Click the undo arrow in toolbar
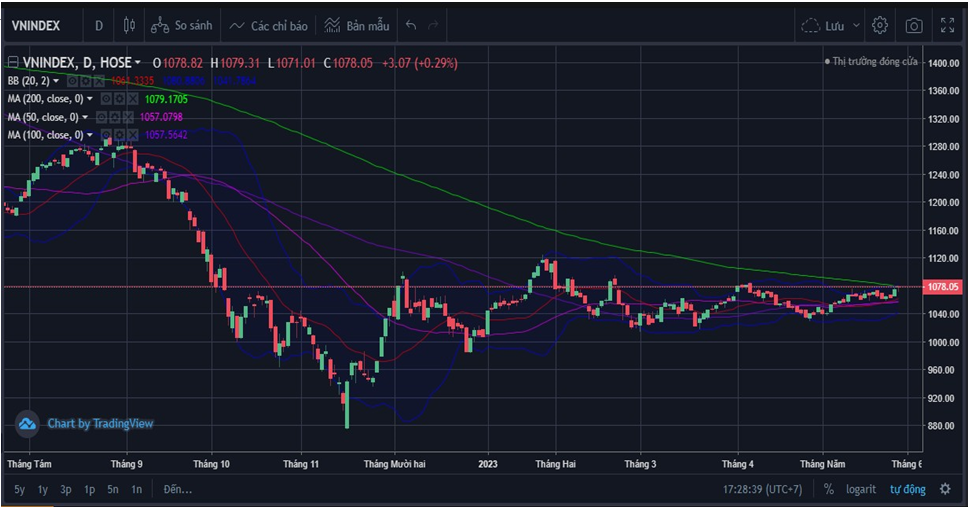The height and width of the screenshot is (507, 968). [x=411, y=25]
